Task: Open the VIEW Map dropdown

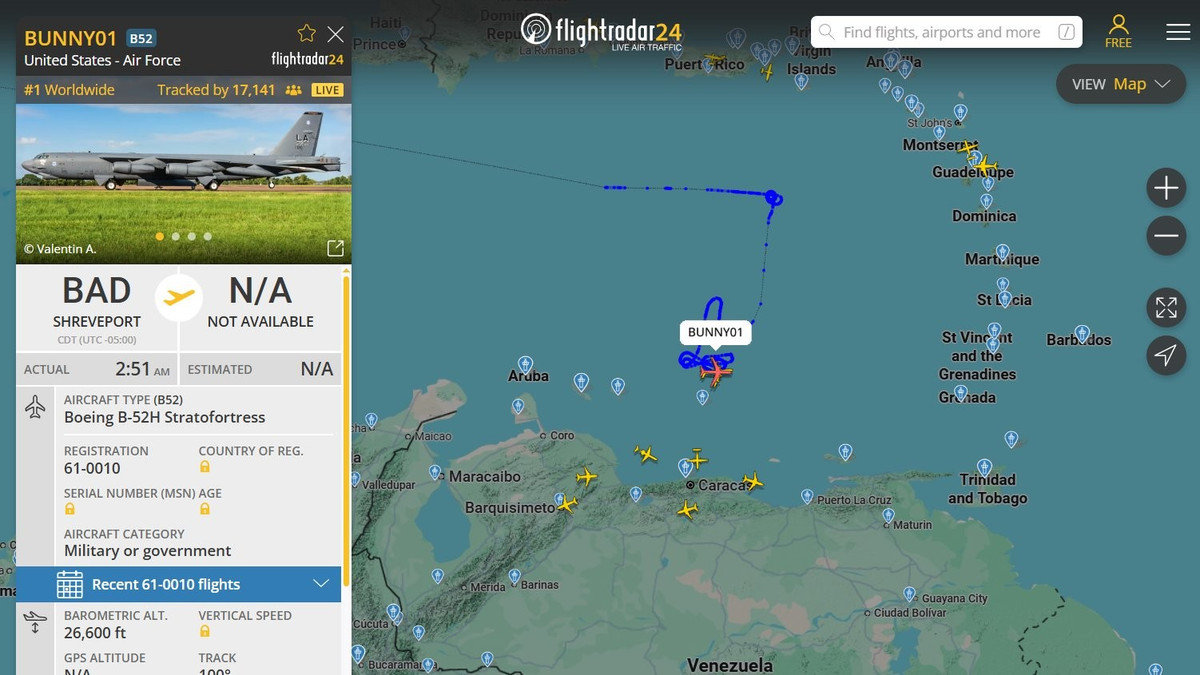Action: click(1121, 84)
